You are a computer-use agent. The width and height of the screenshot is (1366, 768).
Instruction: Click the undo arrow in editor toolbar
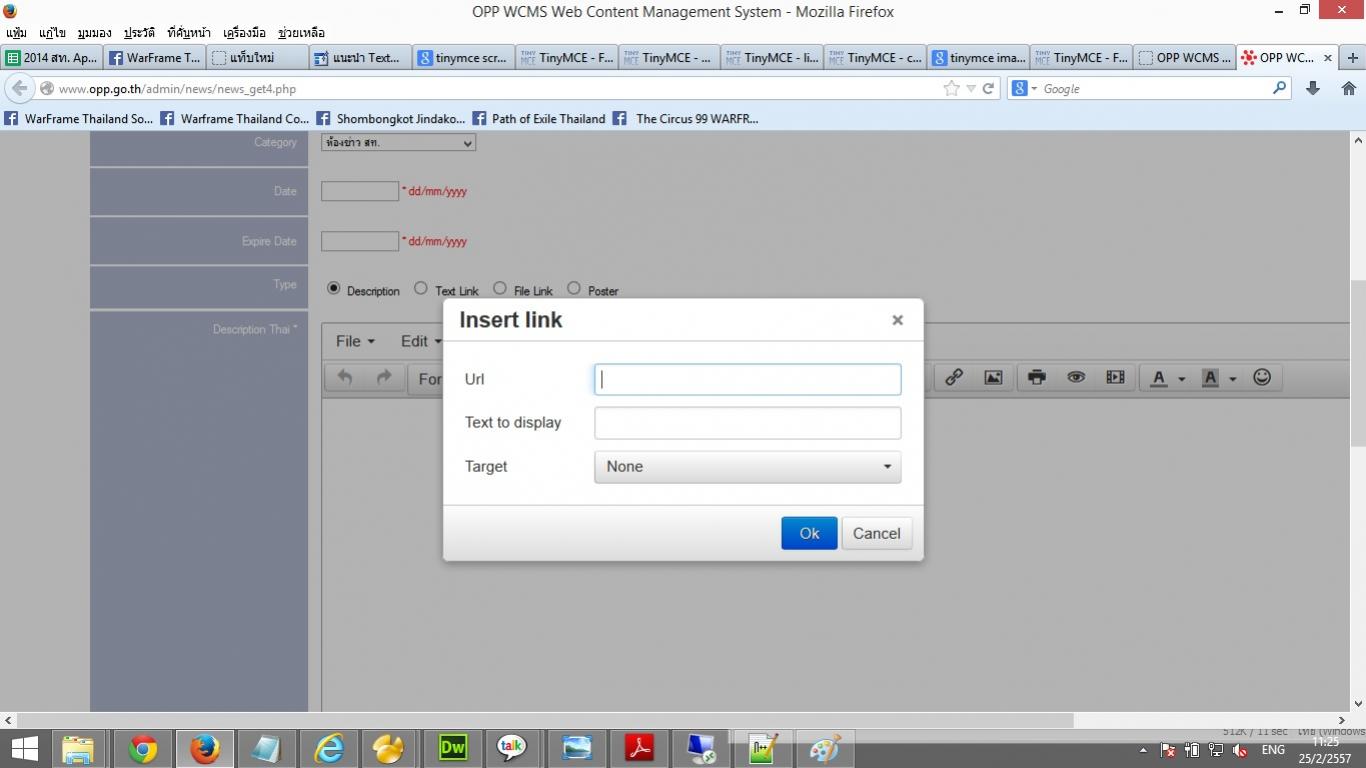(345, 377)
